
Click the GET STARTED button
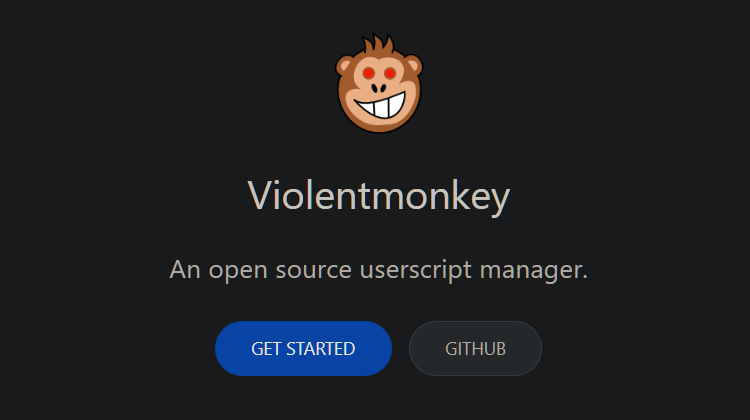pos(303,348)
